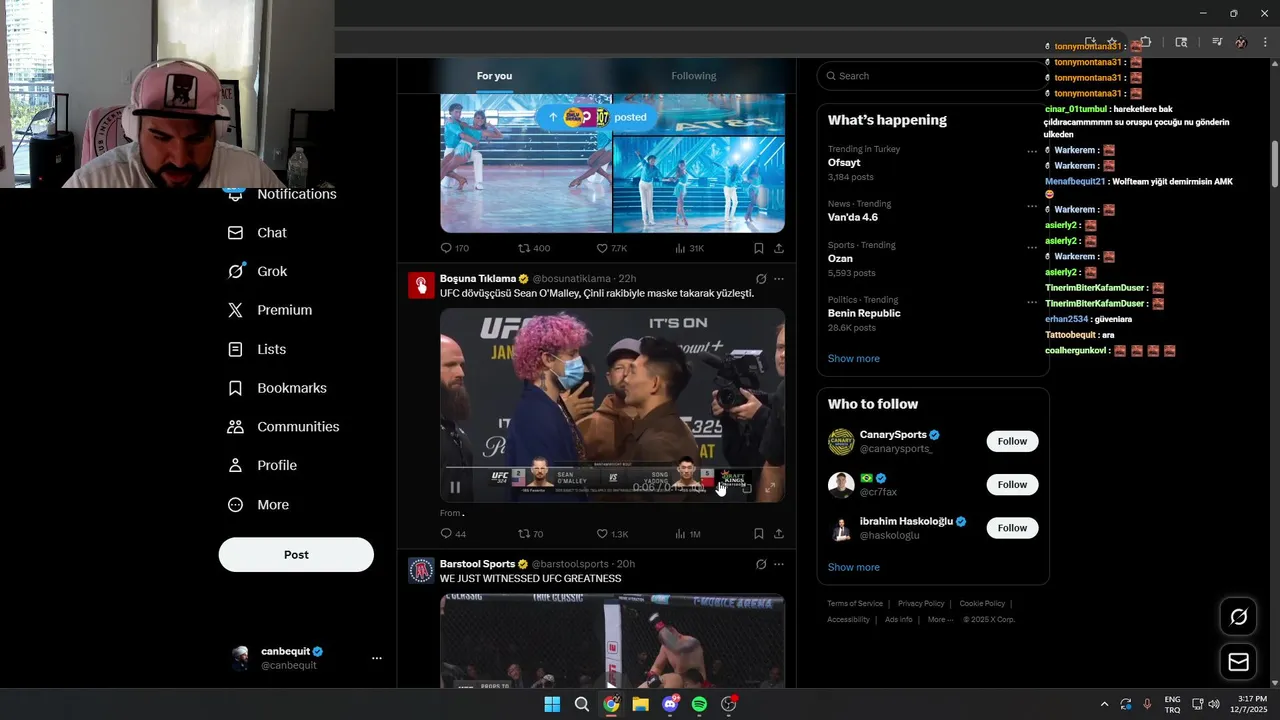The width and height of the screenshot is (1280, 720).
Task: Follow the cr7fax account
Action: (1012, 485)
